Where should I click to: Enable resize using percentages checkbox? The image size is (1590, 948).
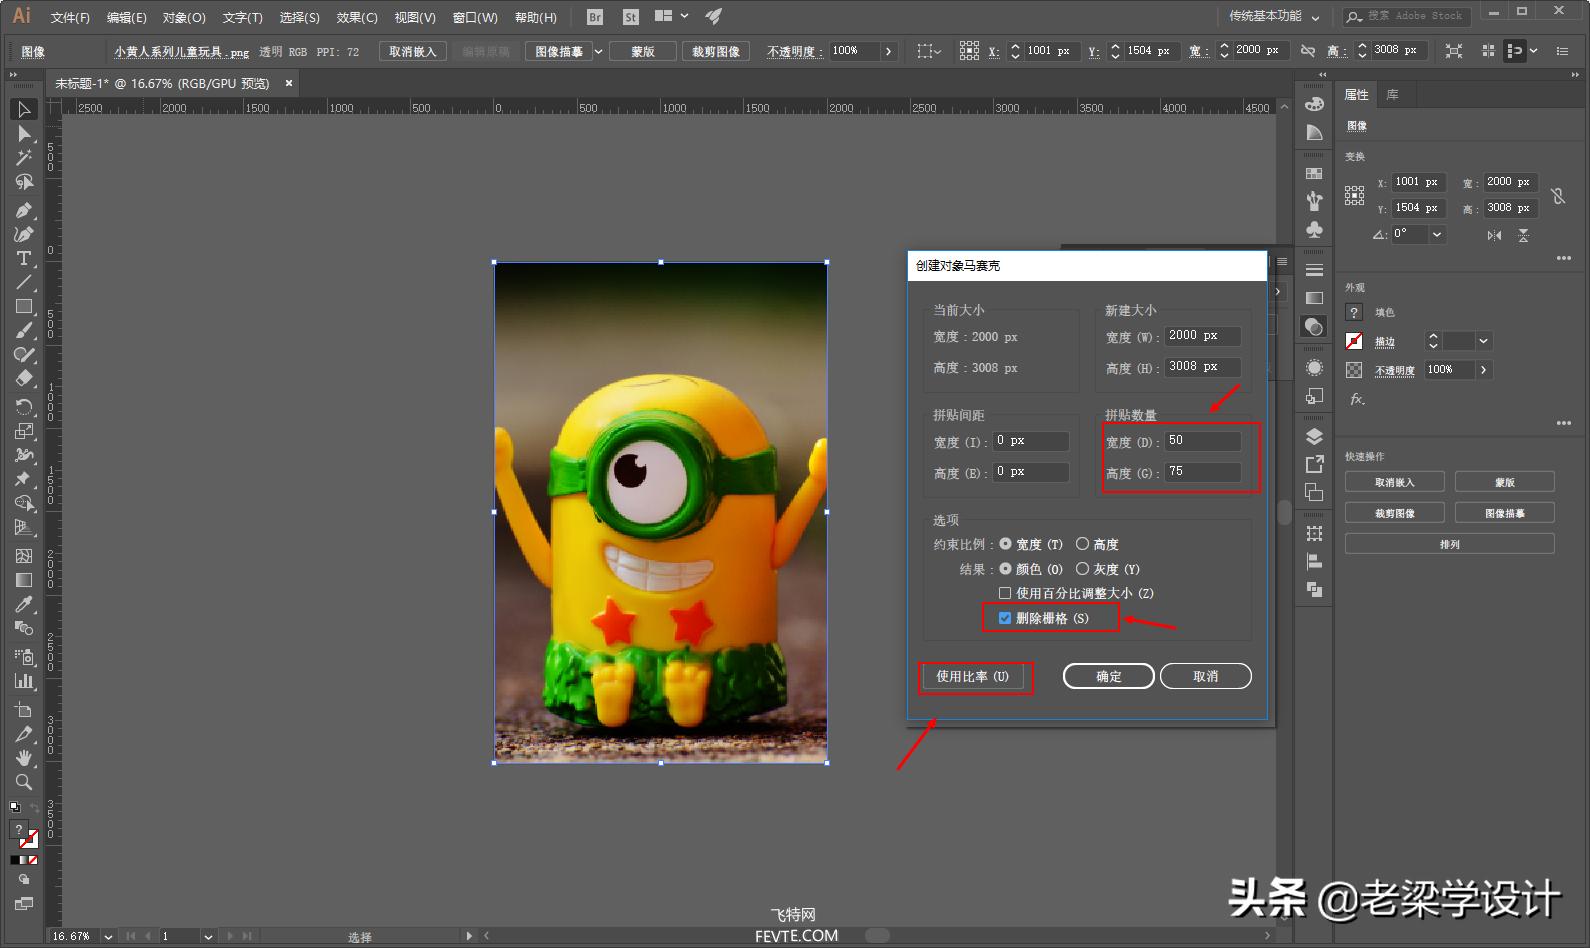[x=1005, y=593]
